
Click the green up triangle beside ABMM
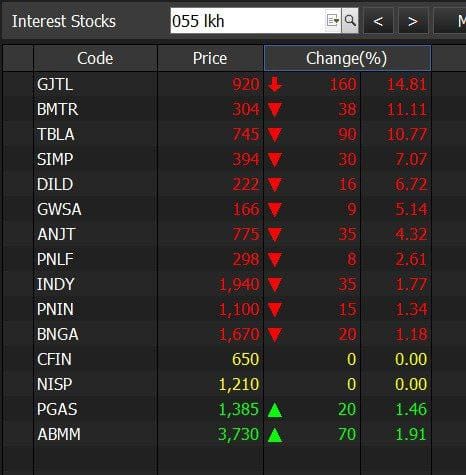pos(275,435)
